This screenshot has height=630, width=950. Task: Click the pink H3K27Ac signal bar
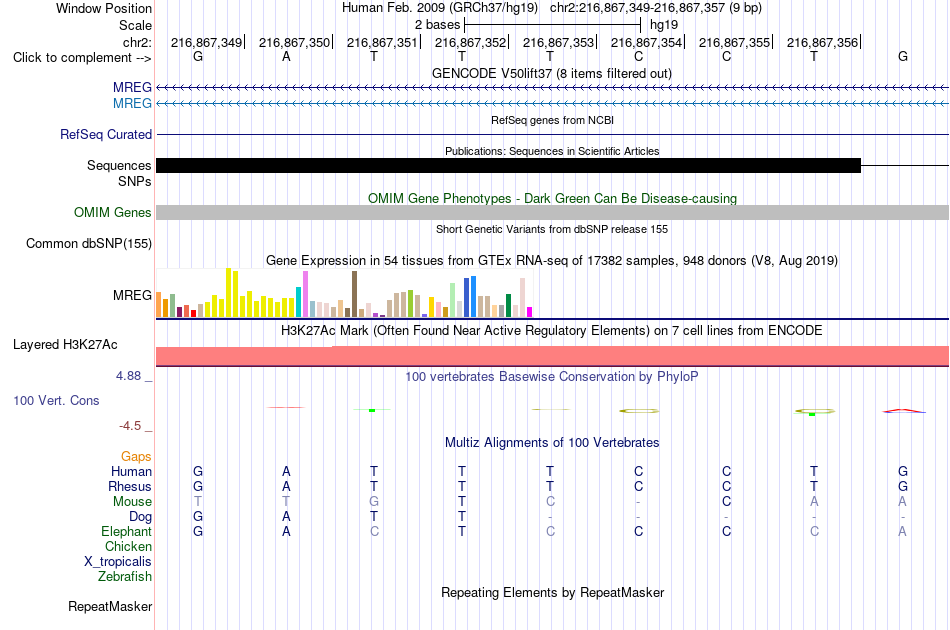[553, 356]
